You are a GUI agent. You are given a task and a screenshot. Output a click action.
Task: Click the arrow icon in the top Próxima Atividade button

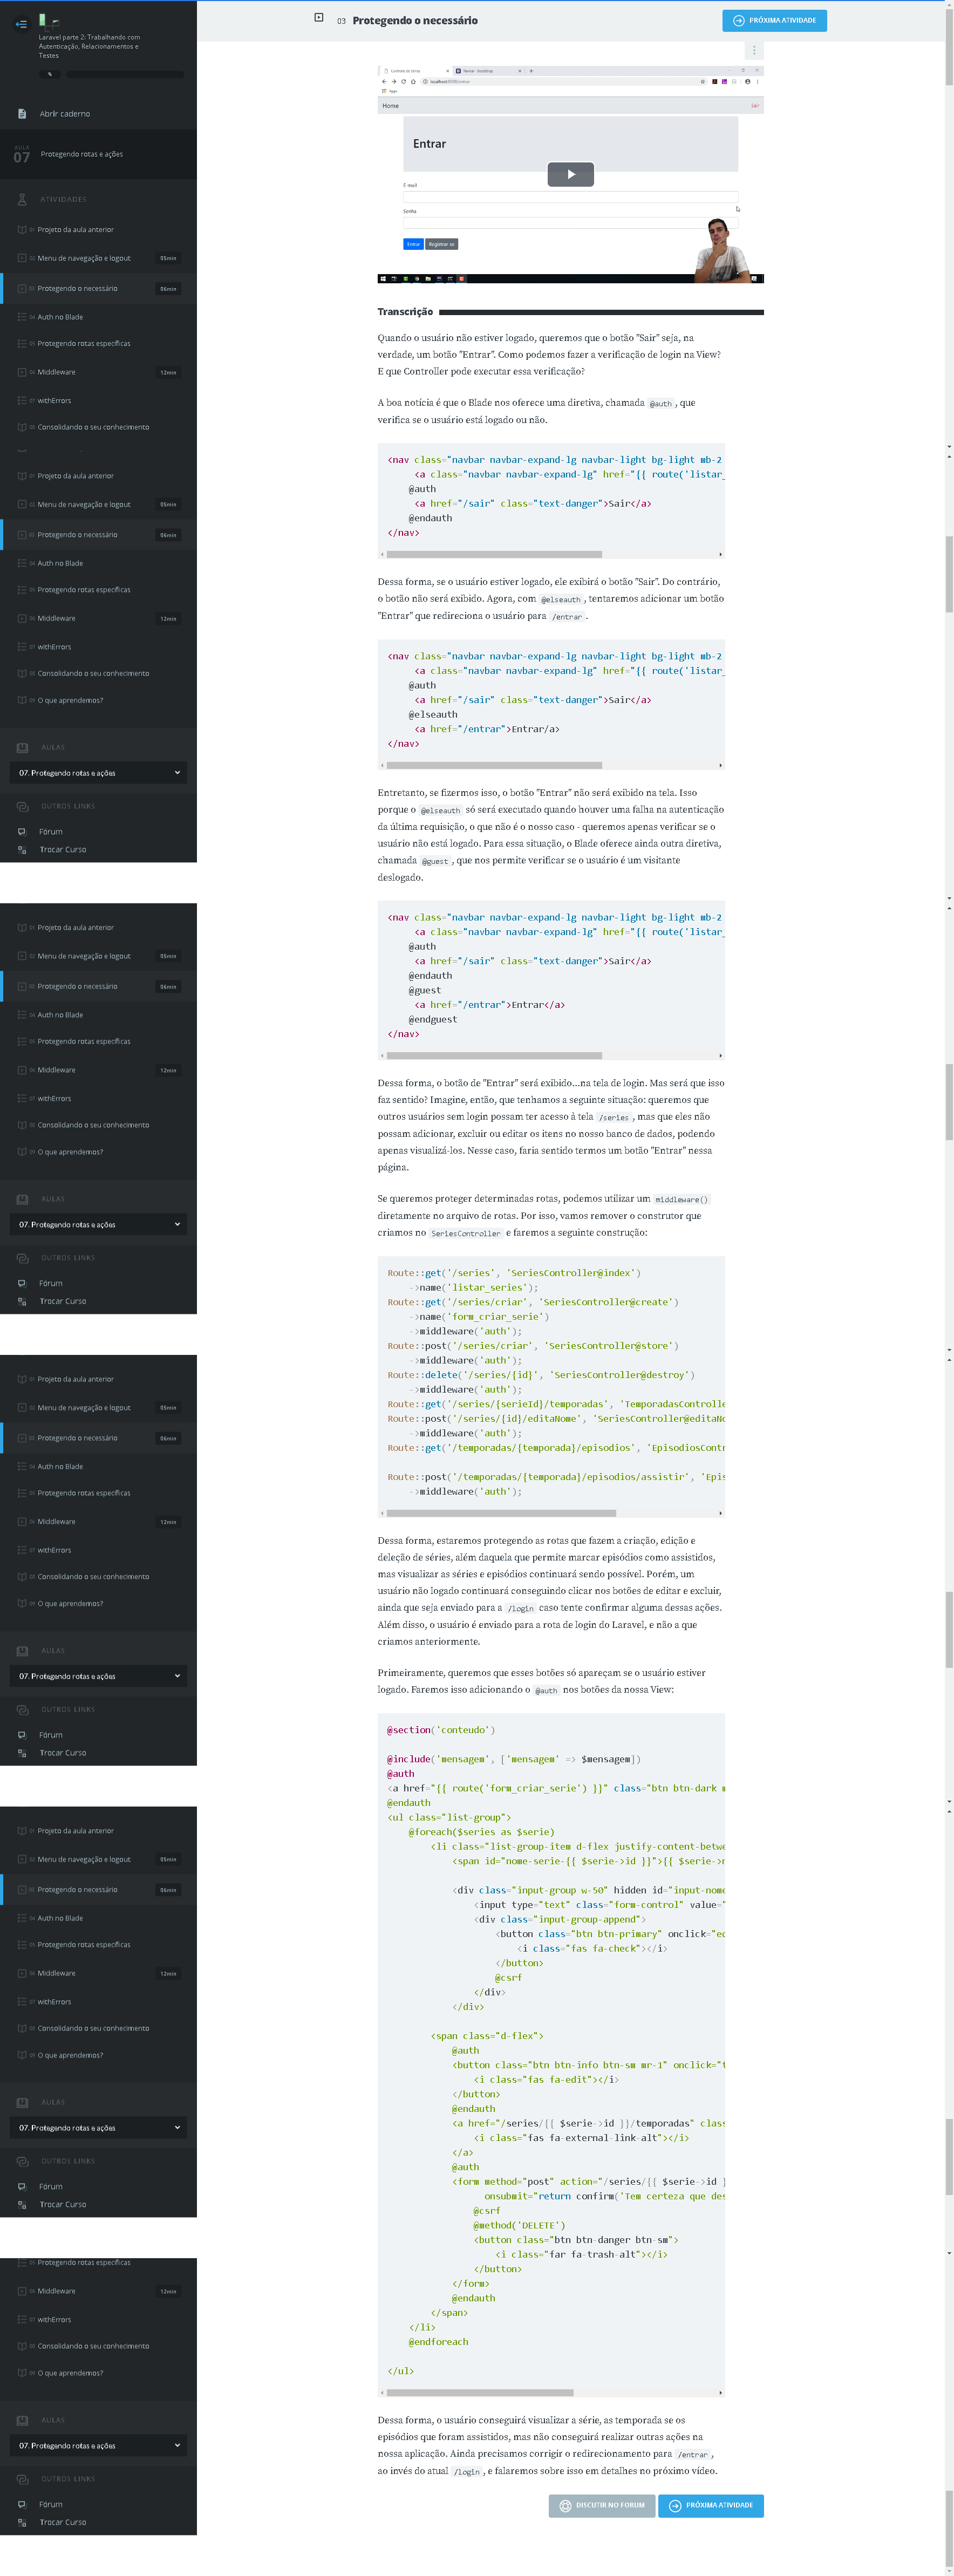click(738, 21)
